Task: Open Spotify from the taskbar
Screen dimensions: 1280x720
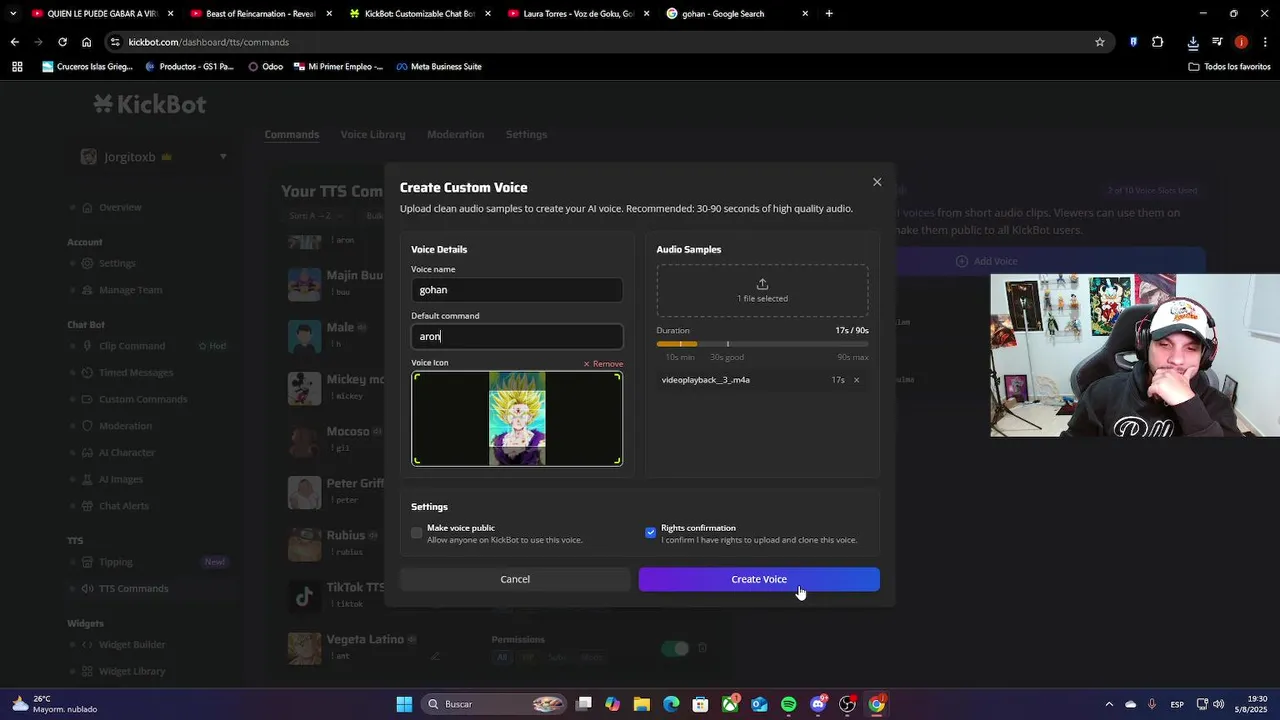Action: point(788,704)
